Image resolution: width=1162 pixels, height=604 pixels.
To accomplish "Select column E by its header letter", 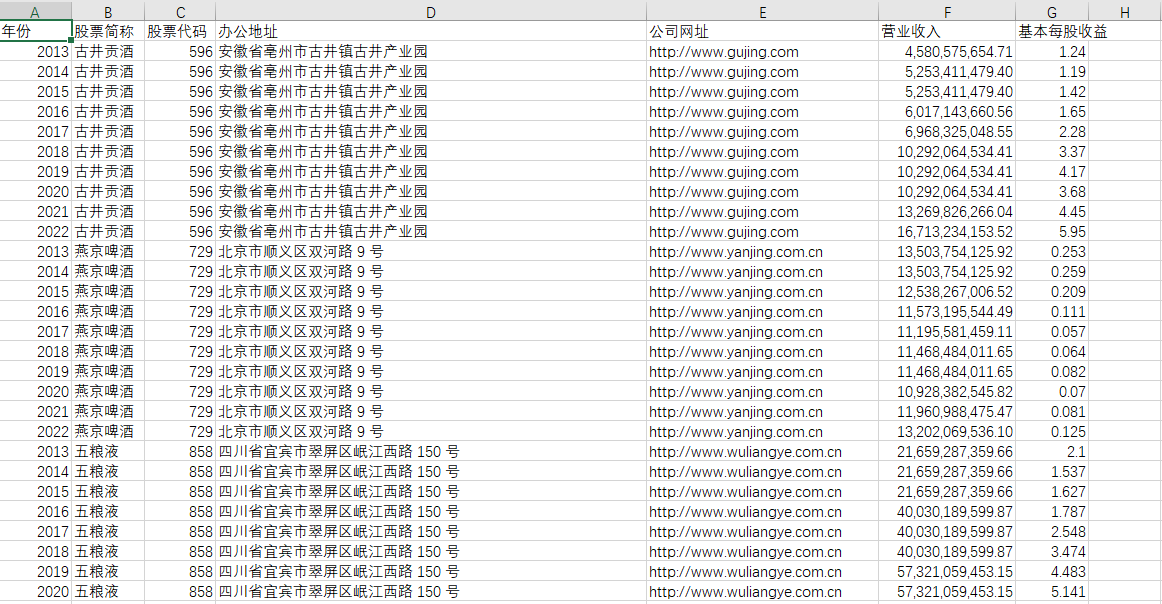I will click(x=763, y=11).
